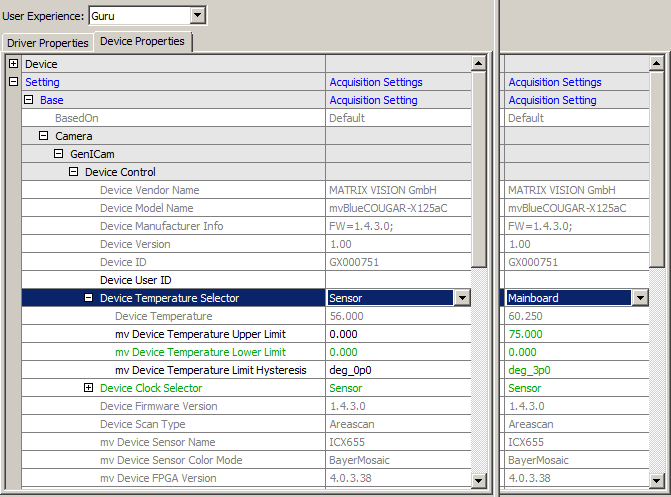Select the deg_0p0 hysteresis value

tap(397, 370)
